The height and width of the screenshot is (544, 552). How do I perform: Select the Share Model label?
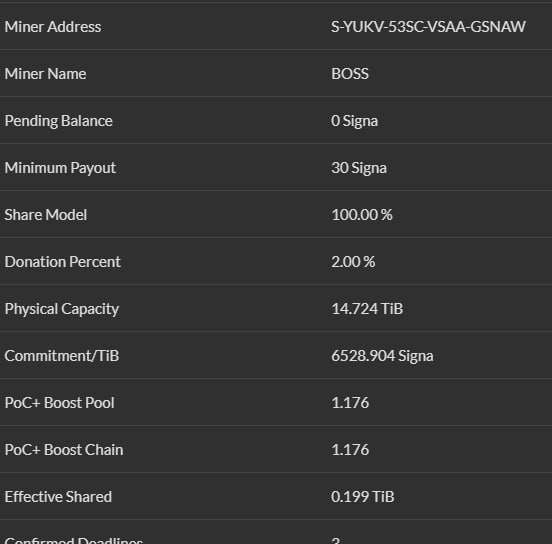pyautogui.click(x=46, y=215)
